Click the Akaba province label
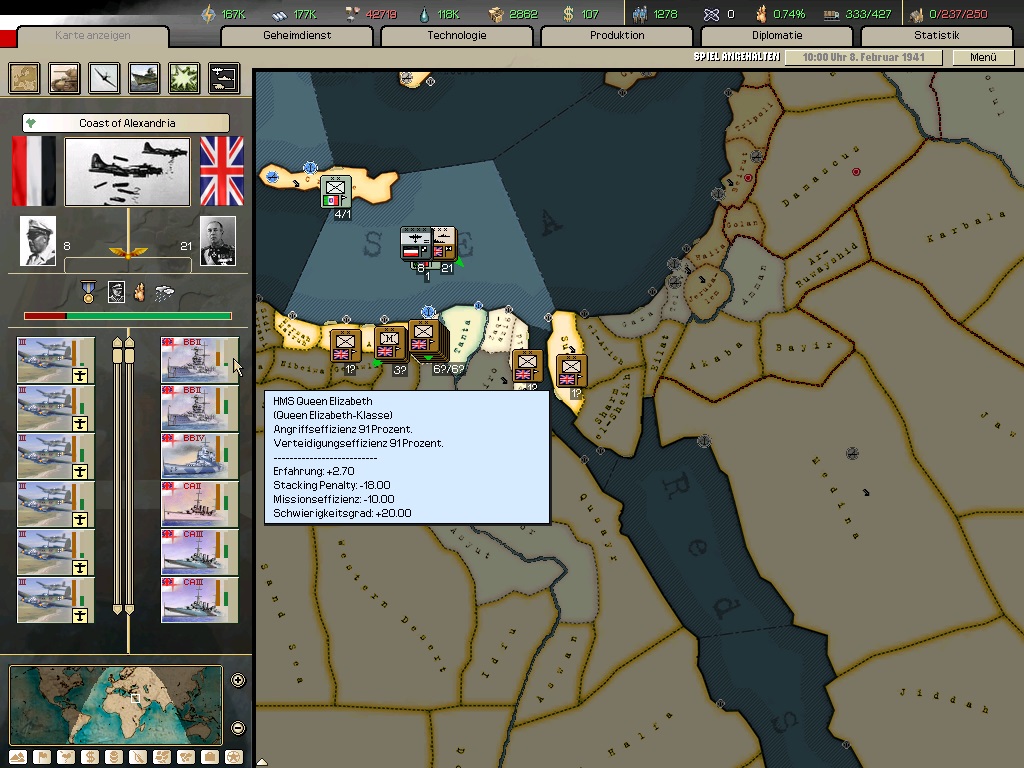This screenshot has width=1024, height=768. (717, 355)
